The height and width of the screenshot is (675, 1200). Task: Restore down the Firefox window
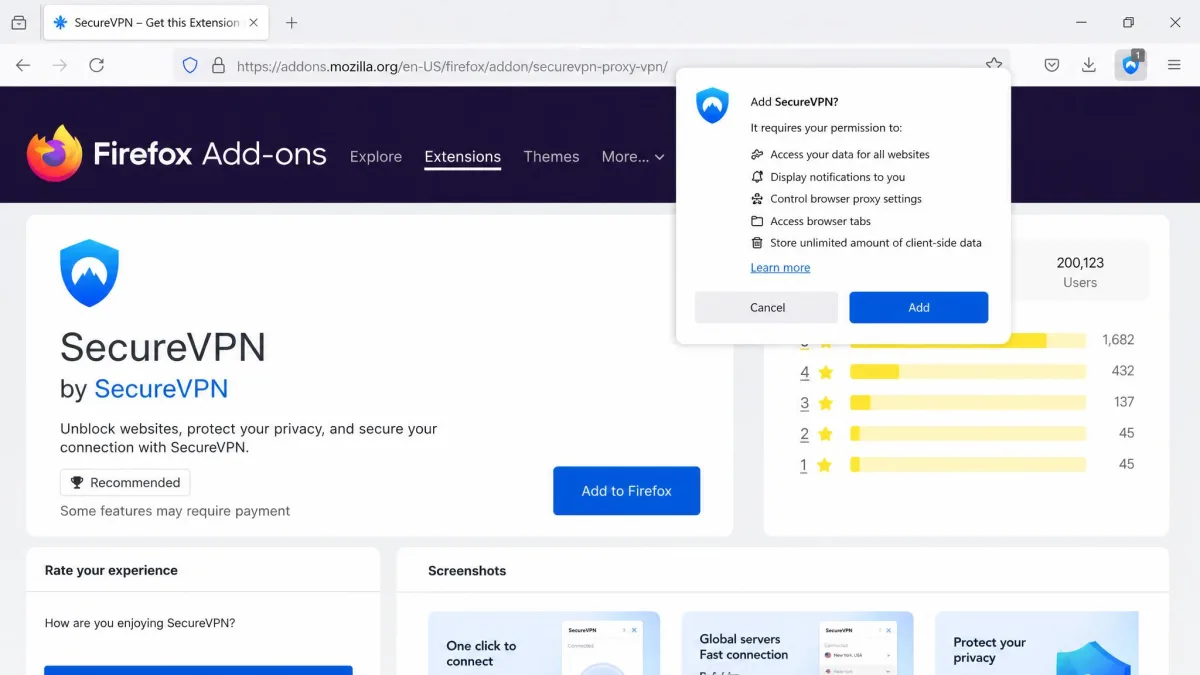coord(1128,22)
